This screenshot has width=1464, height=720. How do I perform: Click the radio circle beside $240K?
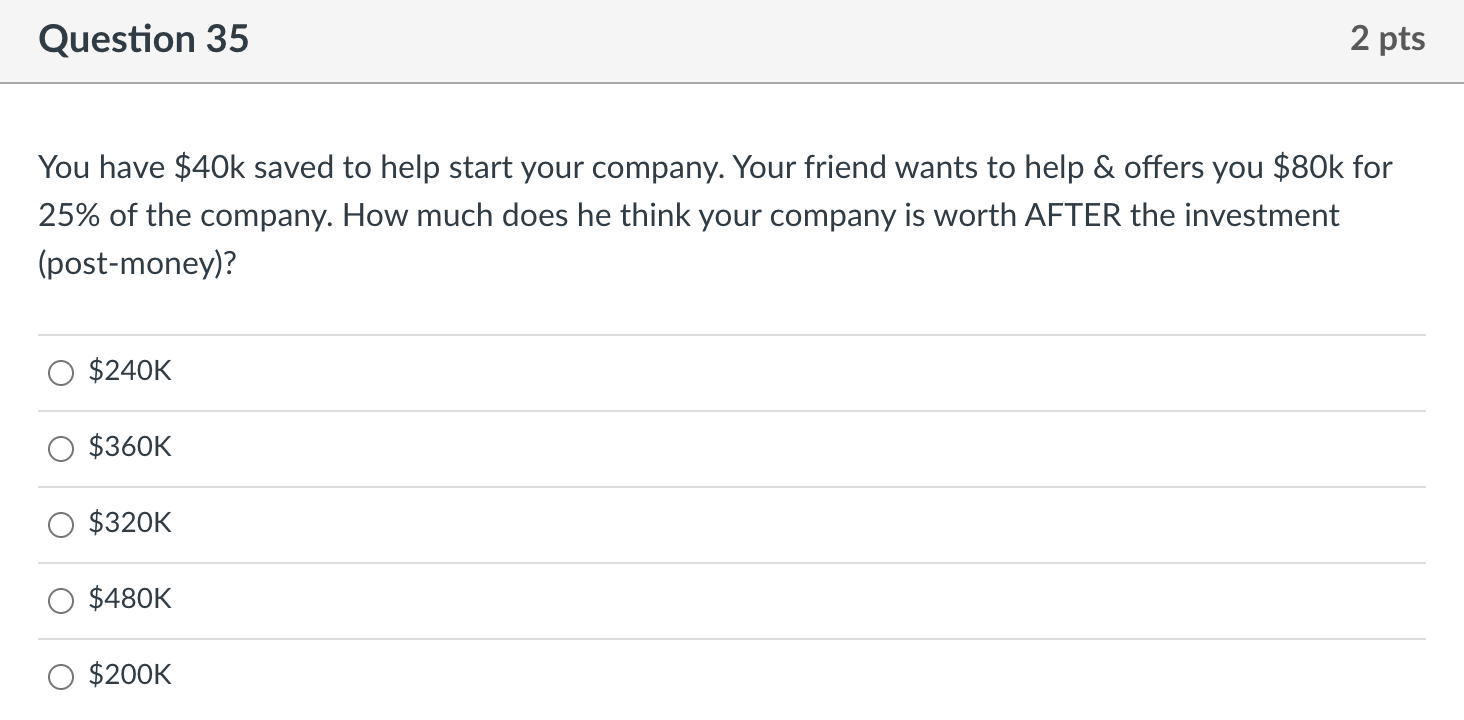tap(60, 372)
